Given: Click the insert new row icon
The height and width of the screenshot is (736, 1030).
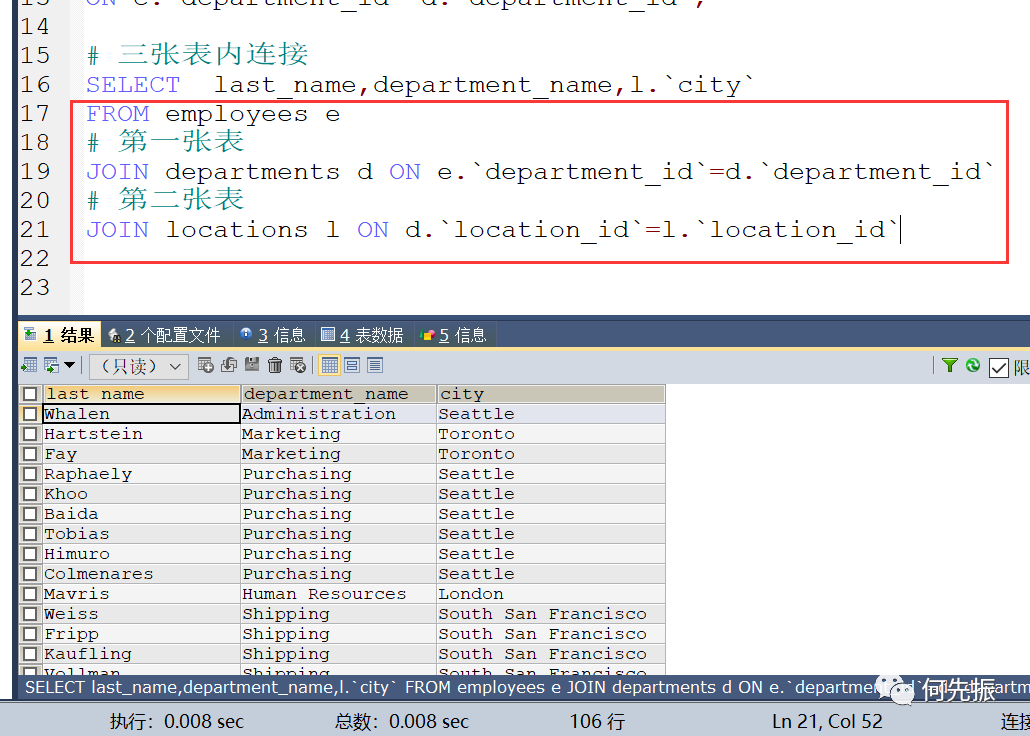Looking at the screenshot, I should [206, 365].
